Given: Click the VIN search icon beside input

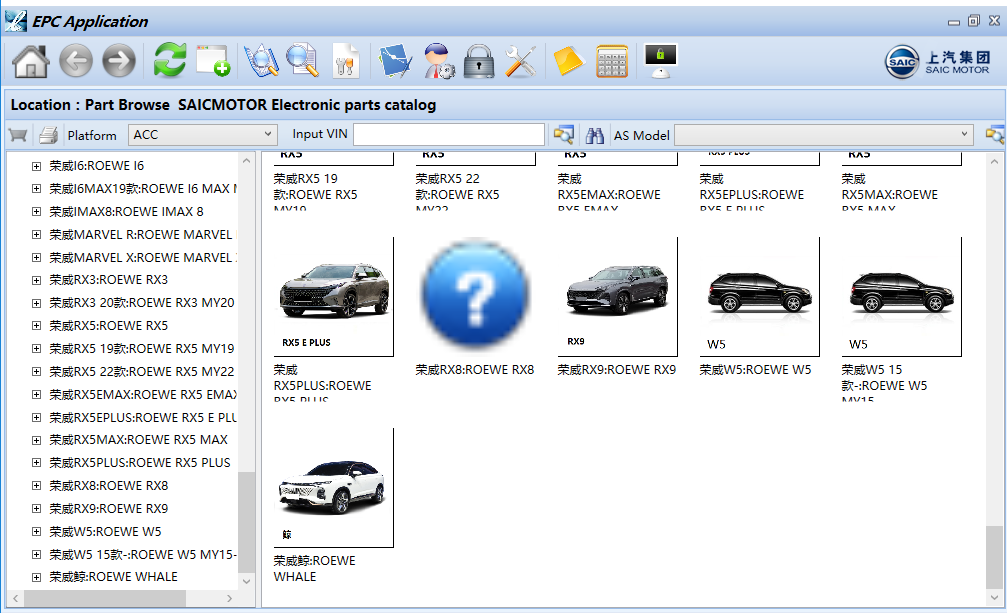Looking at the screenshot, I should point(563,135).
